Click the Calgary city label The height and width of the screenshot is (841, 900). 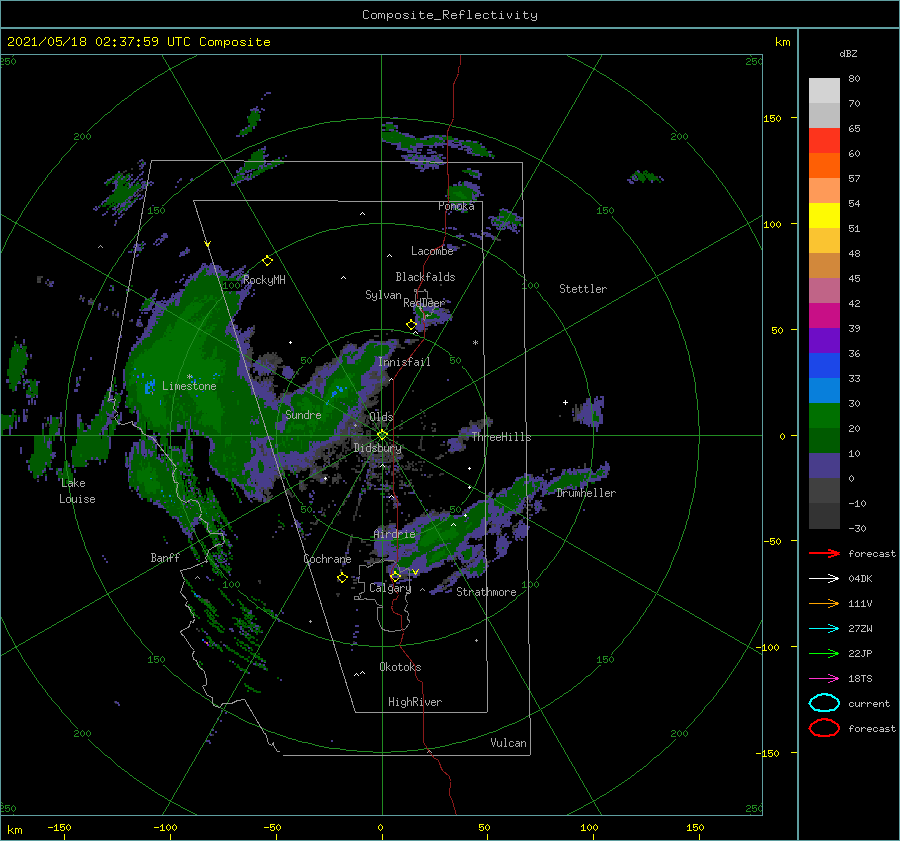point(390,588)
